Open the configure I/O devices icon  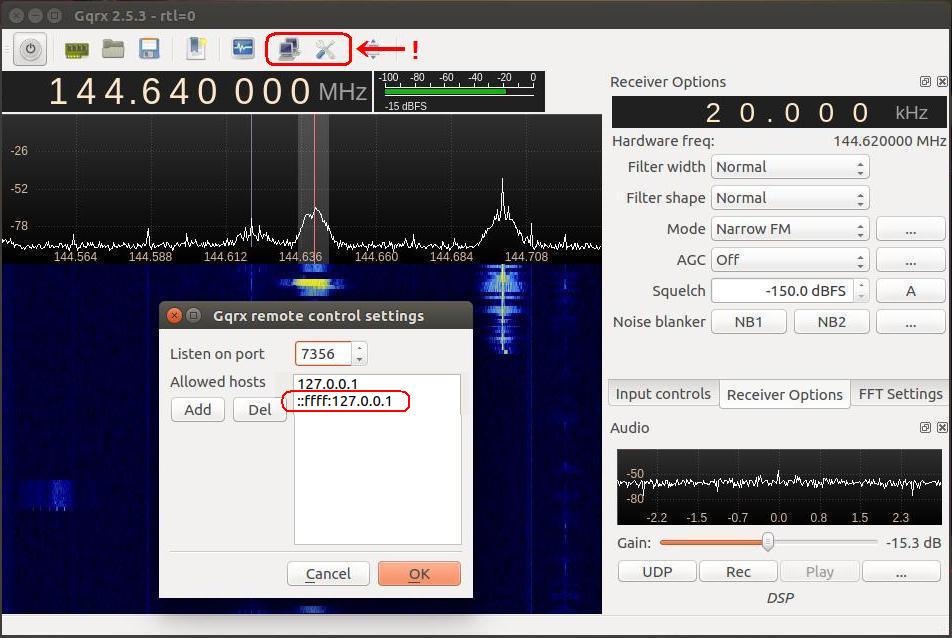coord(77,49)
